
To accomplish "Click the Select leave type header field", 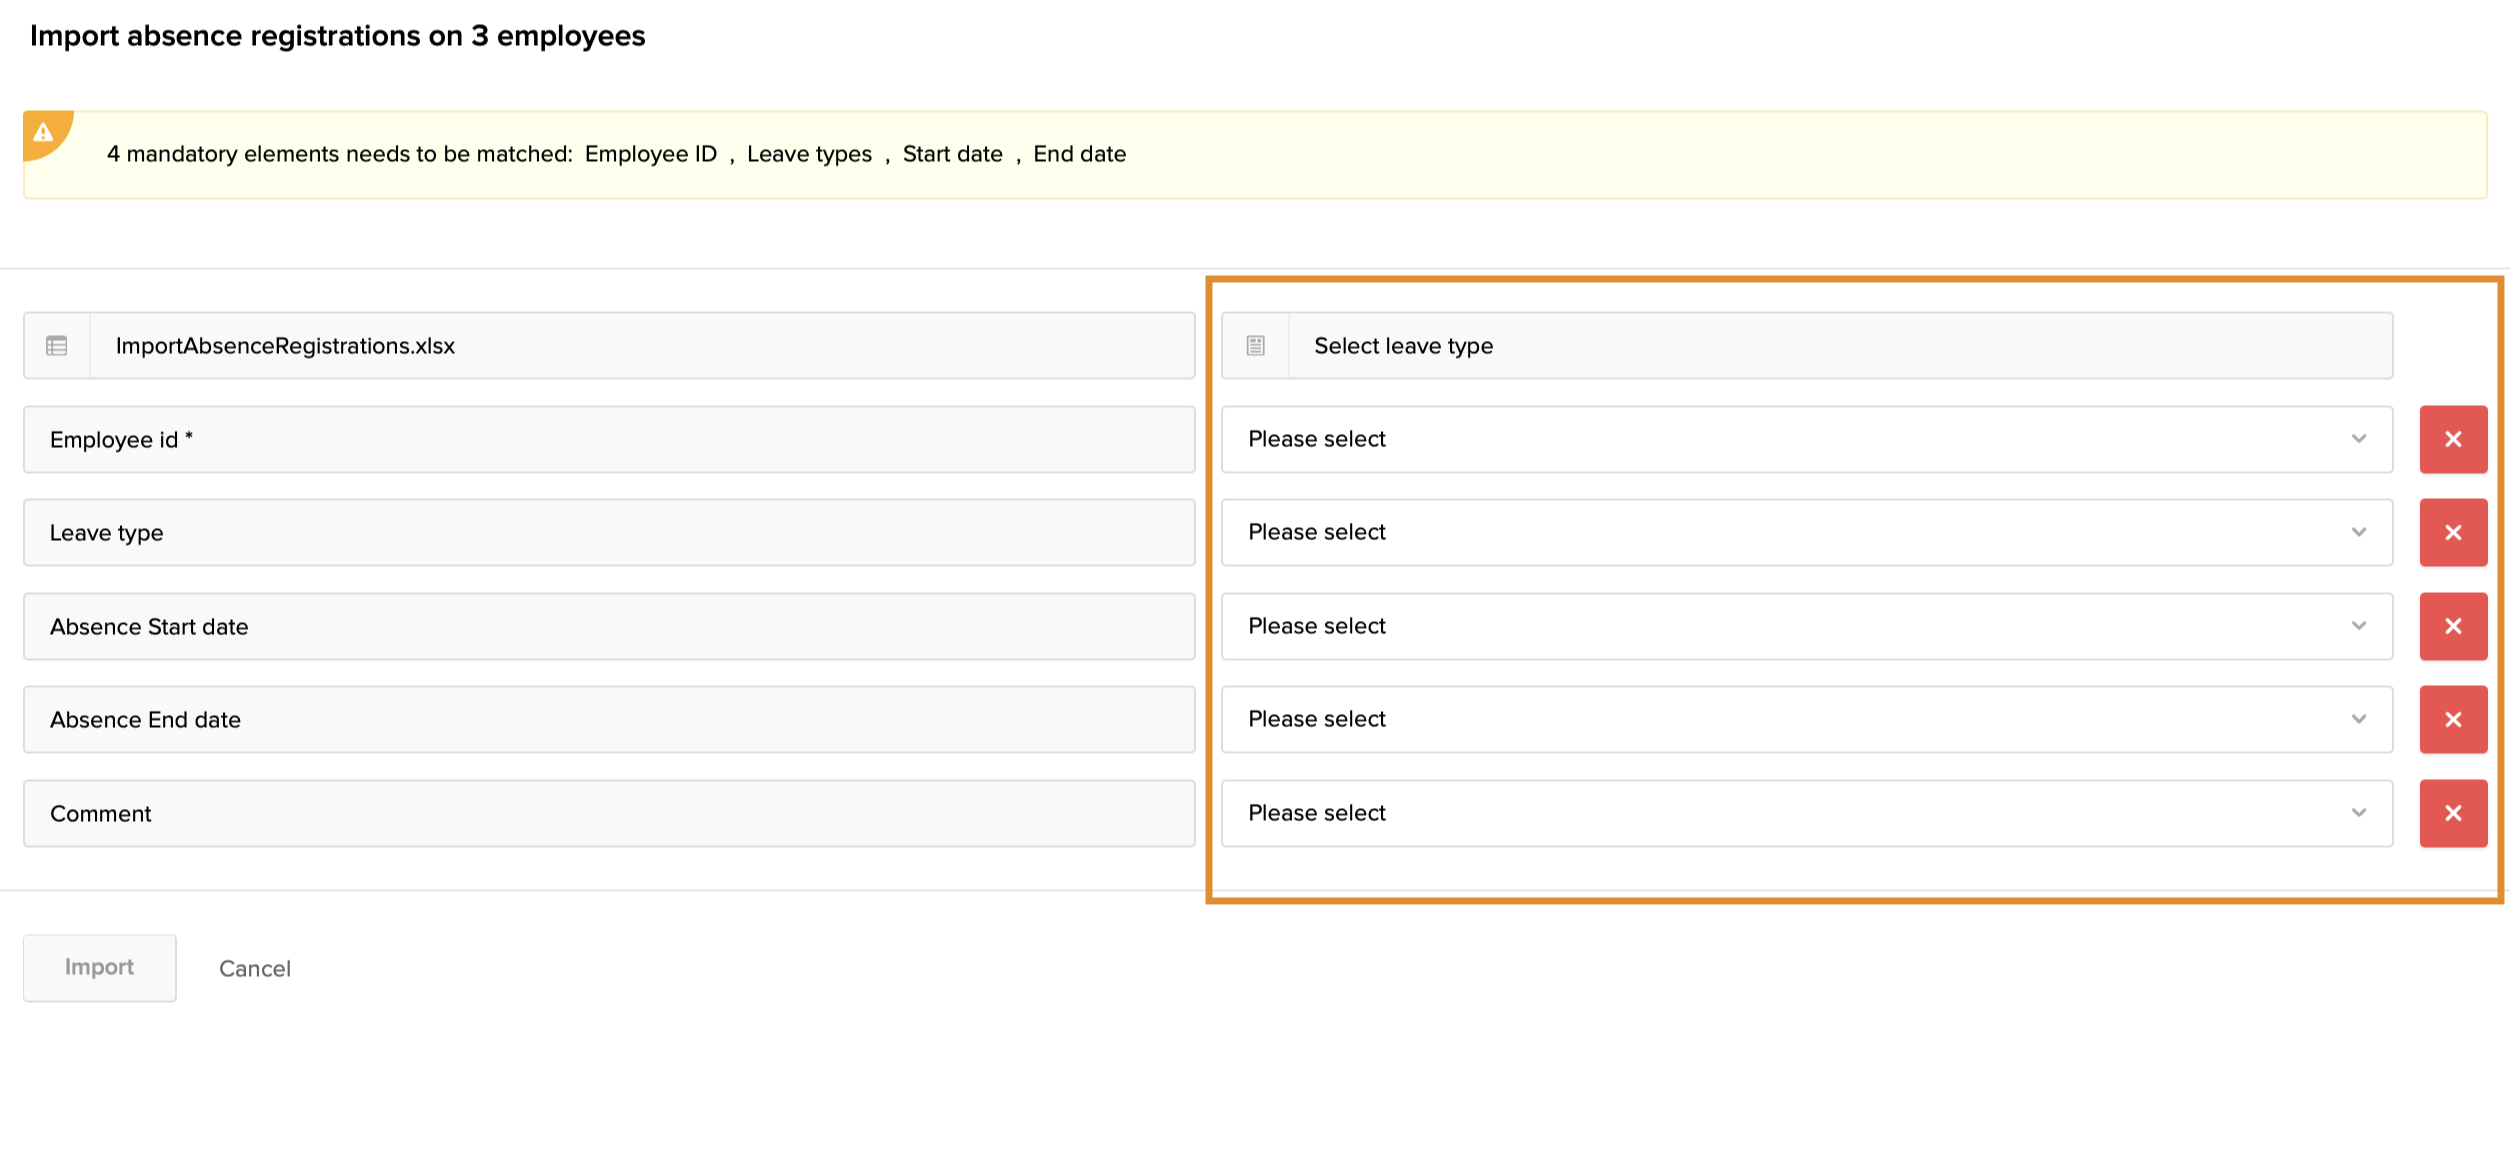I will 1838,346.
